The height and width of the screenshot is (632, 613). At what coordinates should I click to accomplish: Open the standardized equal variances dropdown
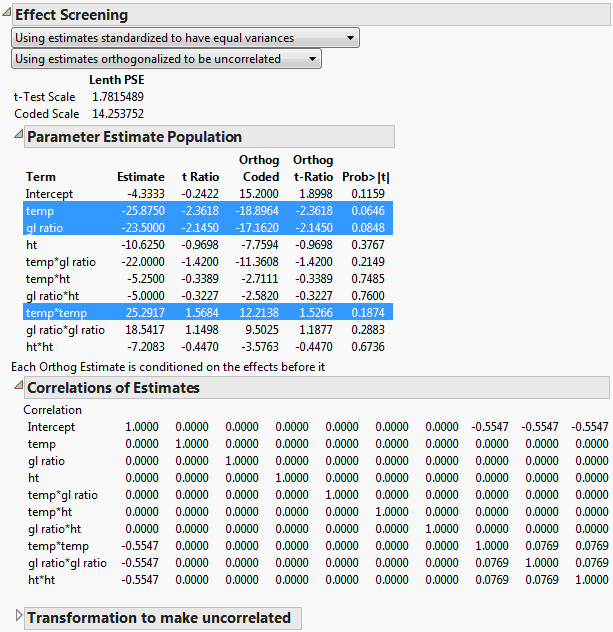[x=185, y=38]
